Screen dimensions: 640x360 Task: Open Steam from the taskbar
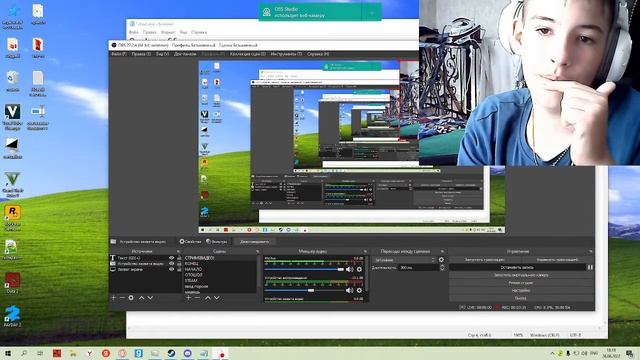click(x=171, y=353)
